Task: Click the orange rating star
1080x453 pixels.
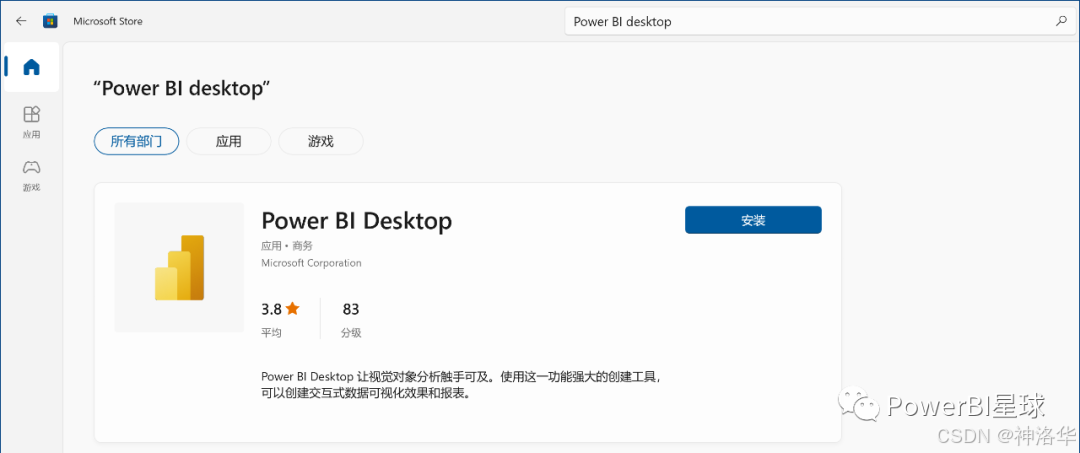Action: pyautogui.click(x=293, y=308)
